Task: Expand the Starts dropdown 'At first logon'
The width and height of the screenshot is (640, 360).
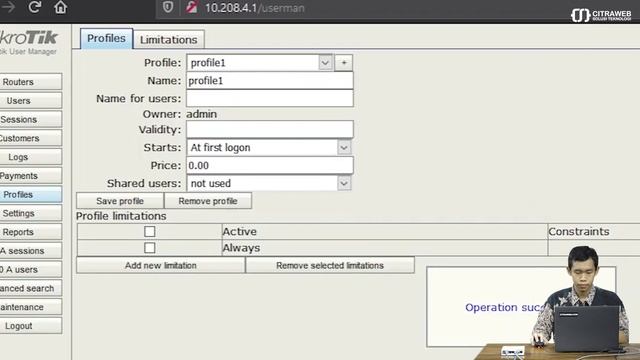Action: (269, 147)
